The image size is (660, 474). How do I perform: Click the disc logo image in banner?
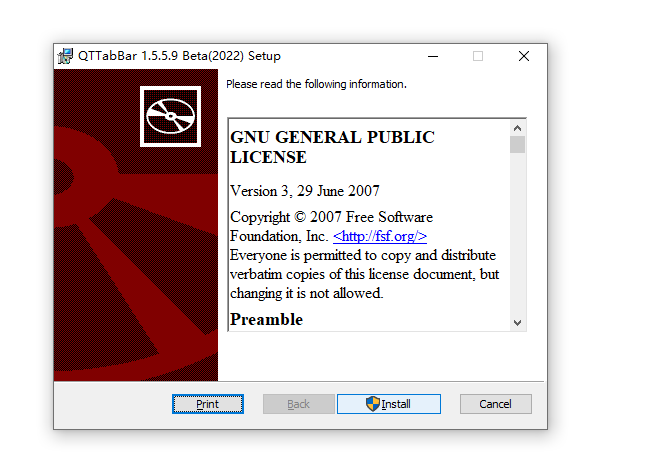(x=170, y=116)
